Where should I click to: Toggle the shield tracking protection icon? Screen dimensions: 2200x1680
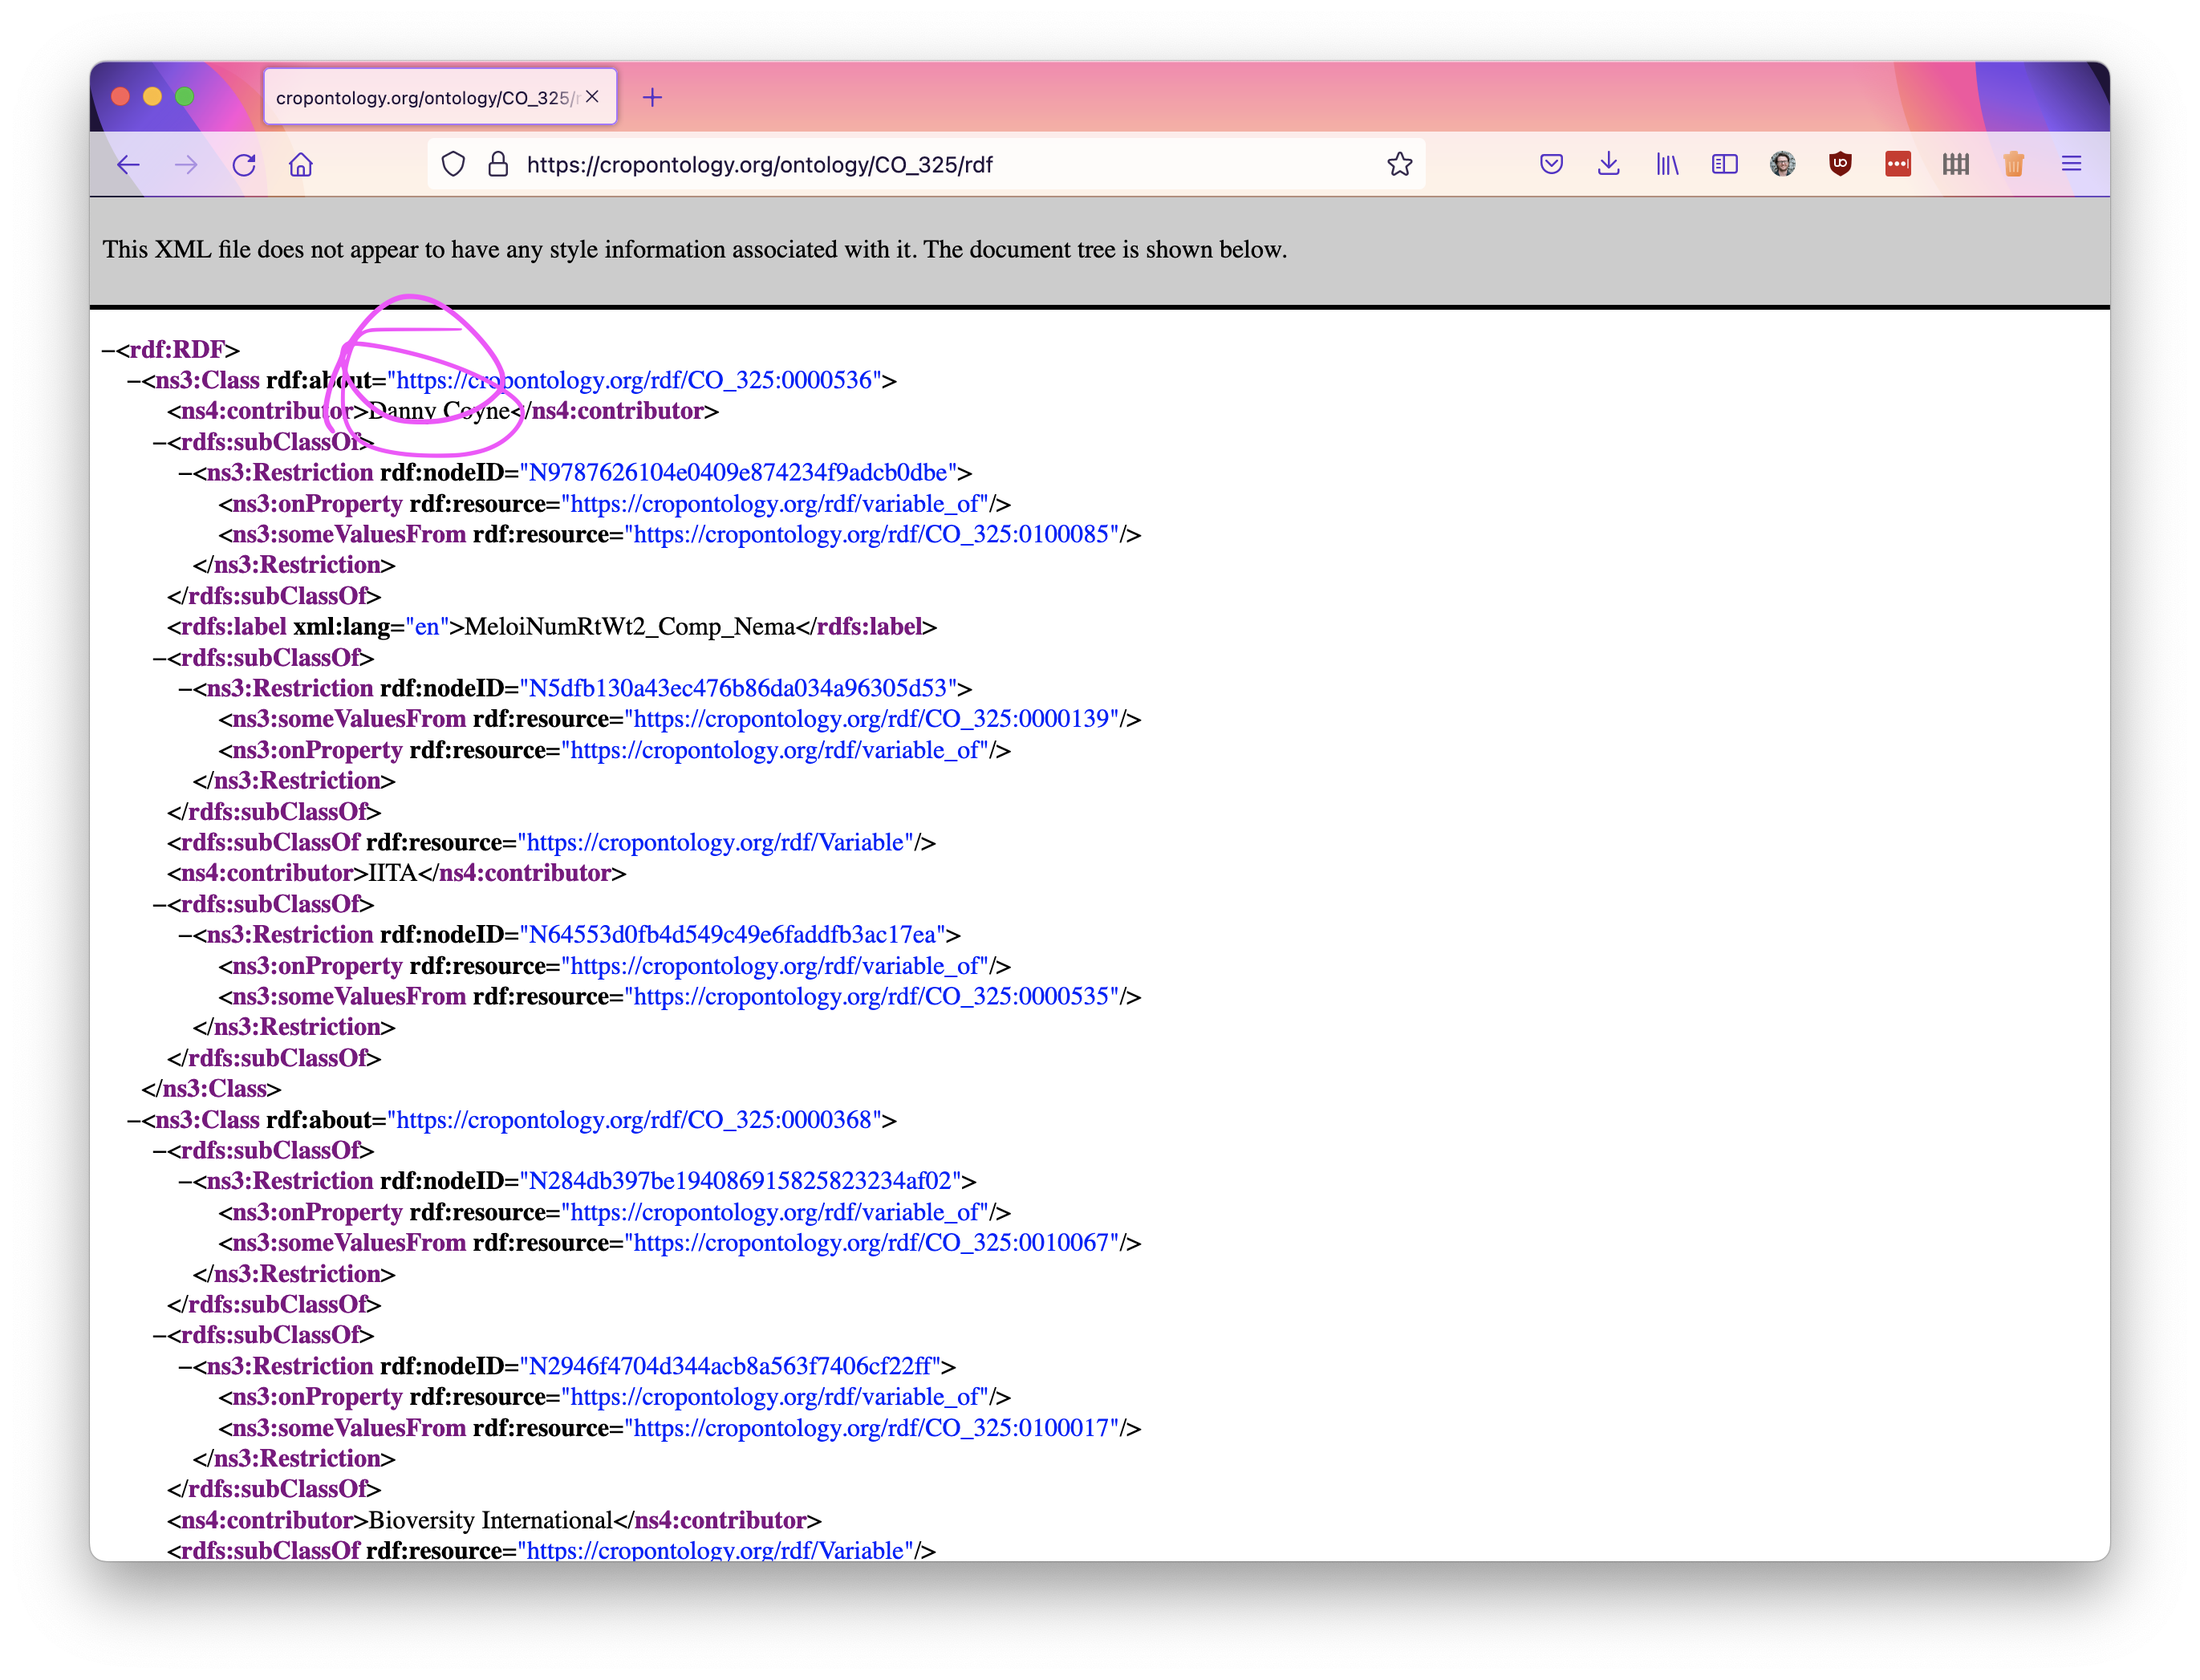[x=453, y=164]
